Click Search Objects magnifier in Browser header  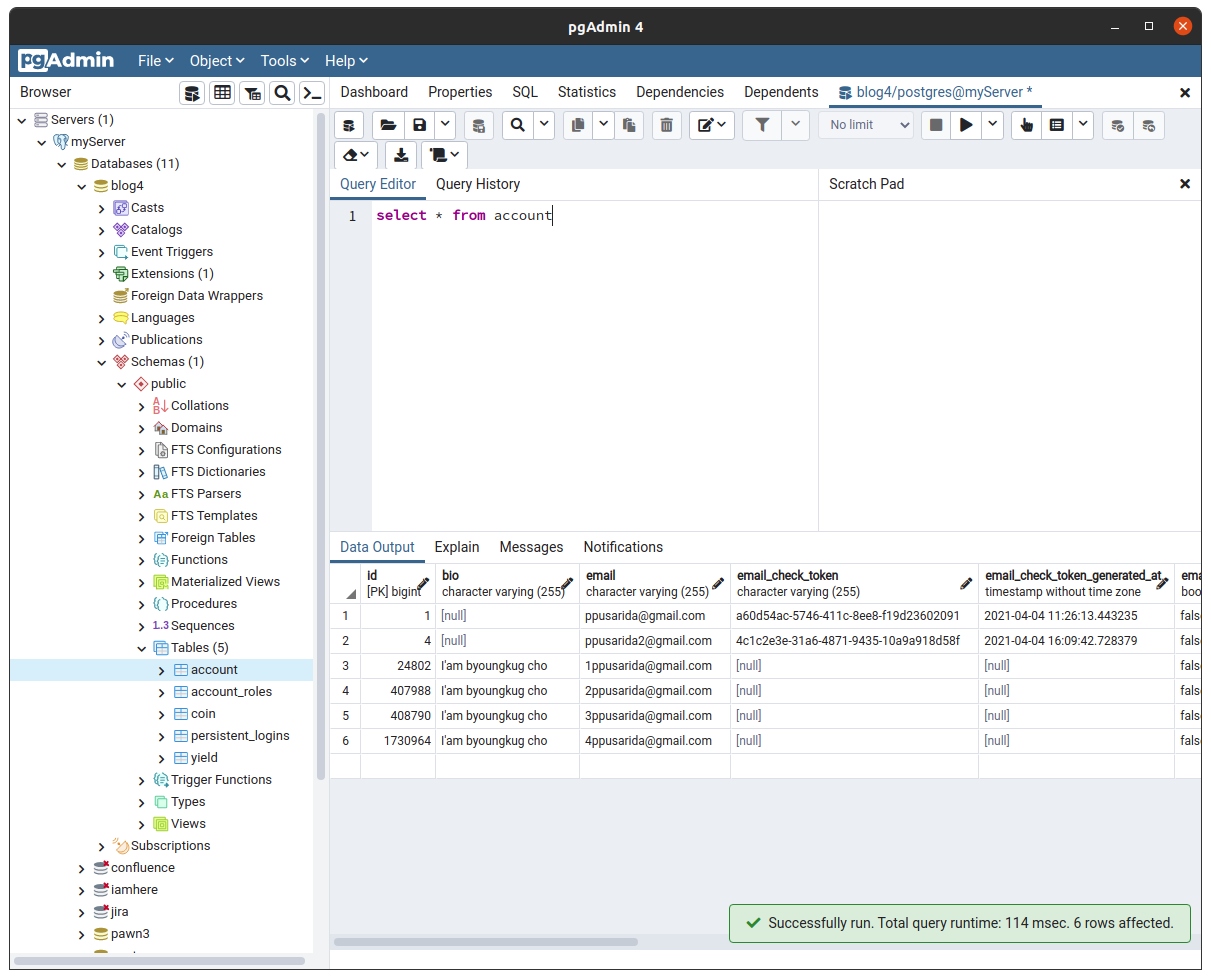pyautogui.click(x=282, y=93)
